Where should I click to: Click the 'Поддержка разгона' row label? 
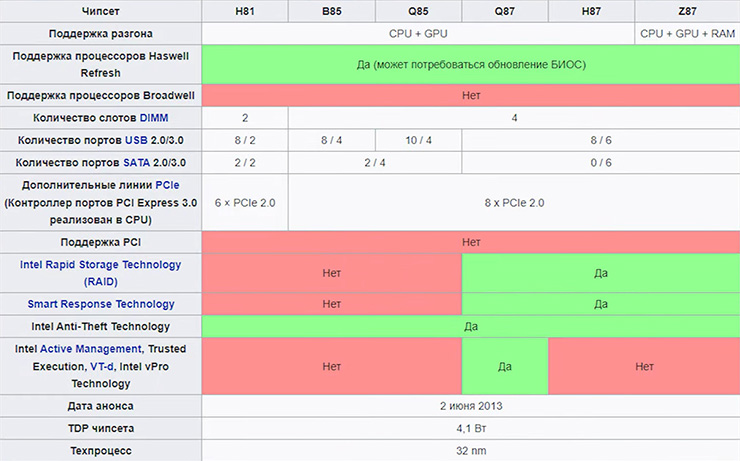click(101, 34)
